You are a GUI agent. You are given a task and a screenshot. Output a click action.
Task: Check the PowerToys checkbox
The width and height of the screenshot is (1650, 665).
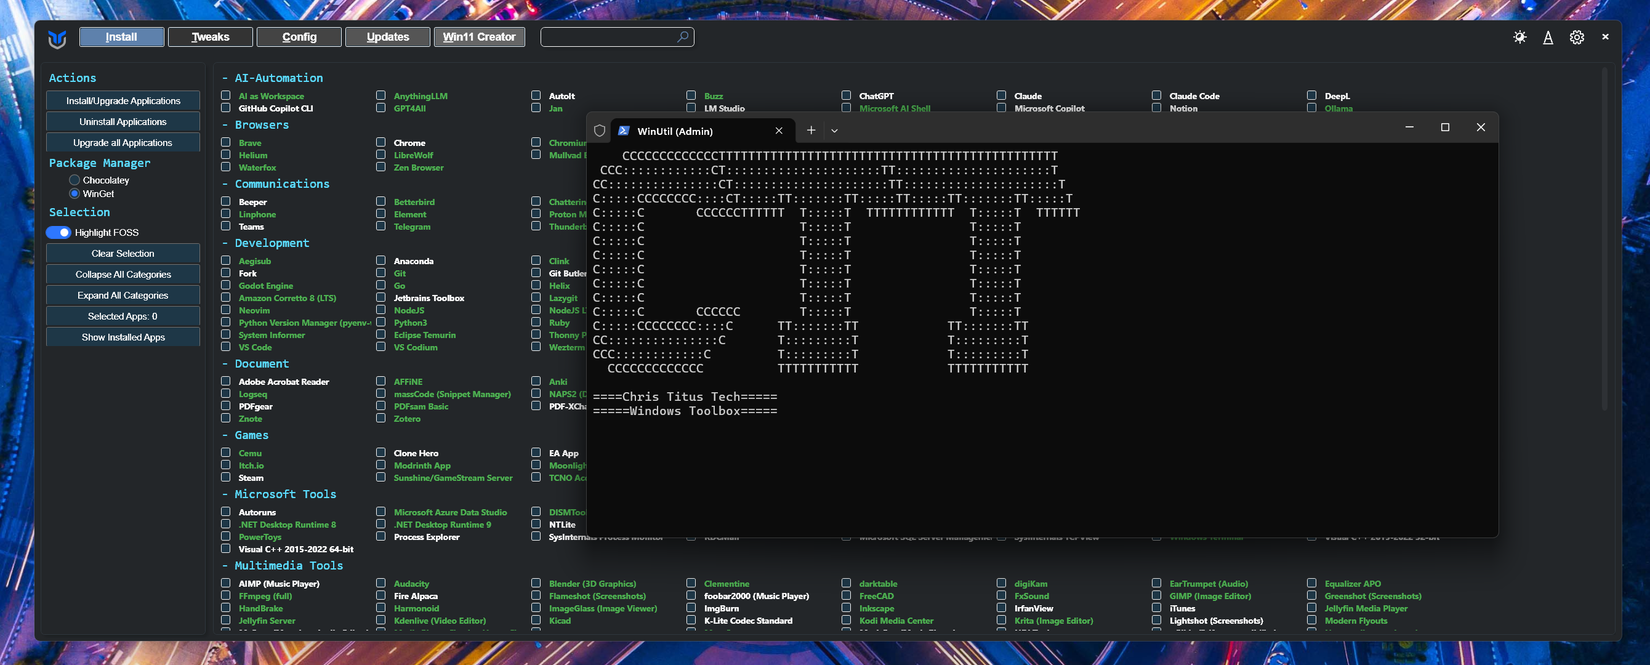(226, 536)
